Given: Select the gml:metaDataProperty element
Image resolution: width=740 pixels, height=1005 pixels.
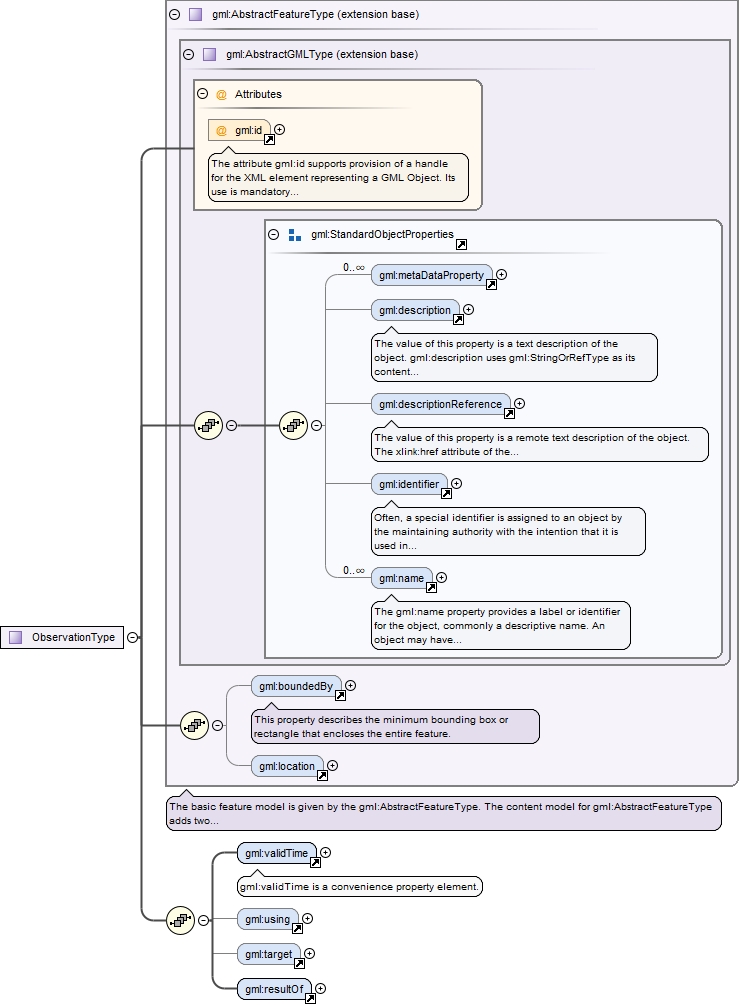Looking at the screenshot, I should (x=431, y=275).
